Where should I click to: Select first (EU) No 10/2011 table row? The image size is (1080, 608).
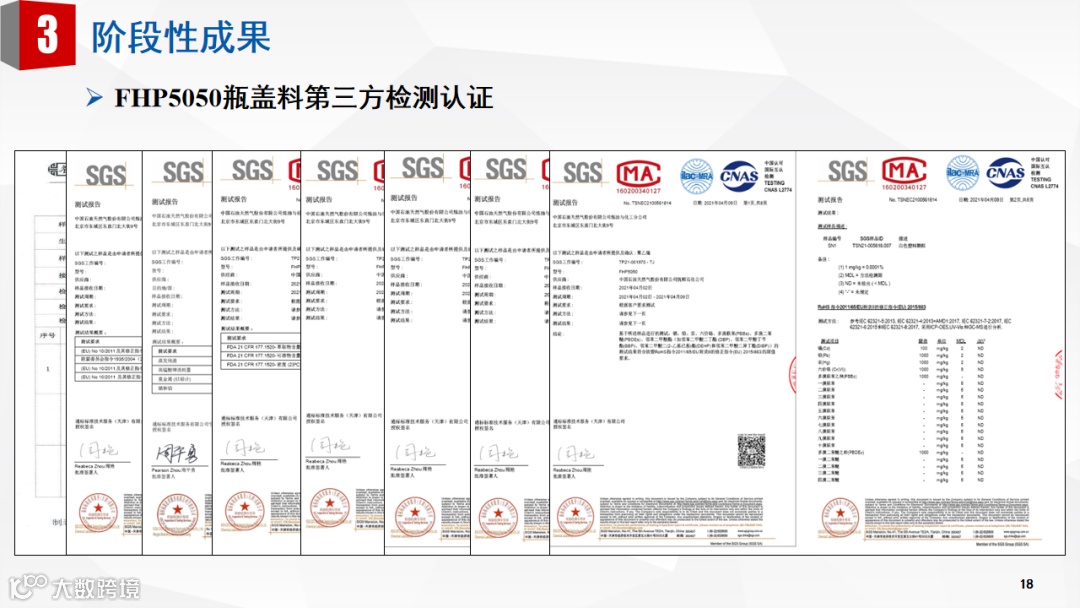click(109, 350)
